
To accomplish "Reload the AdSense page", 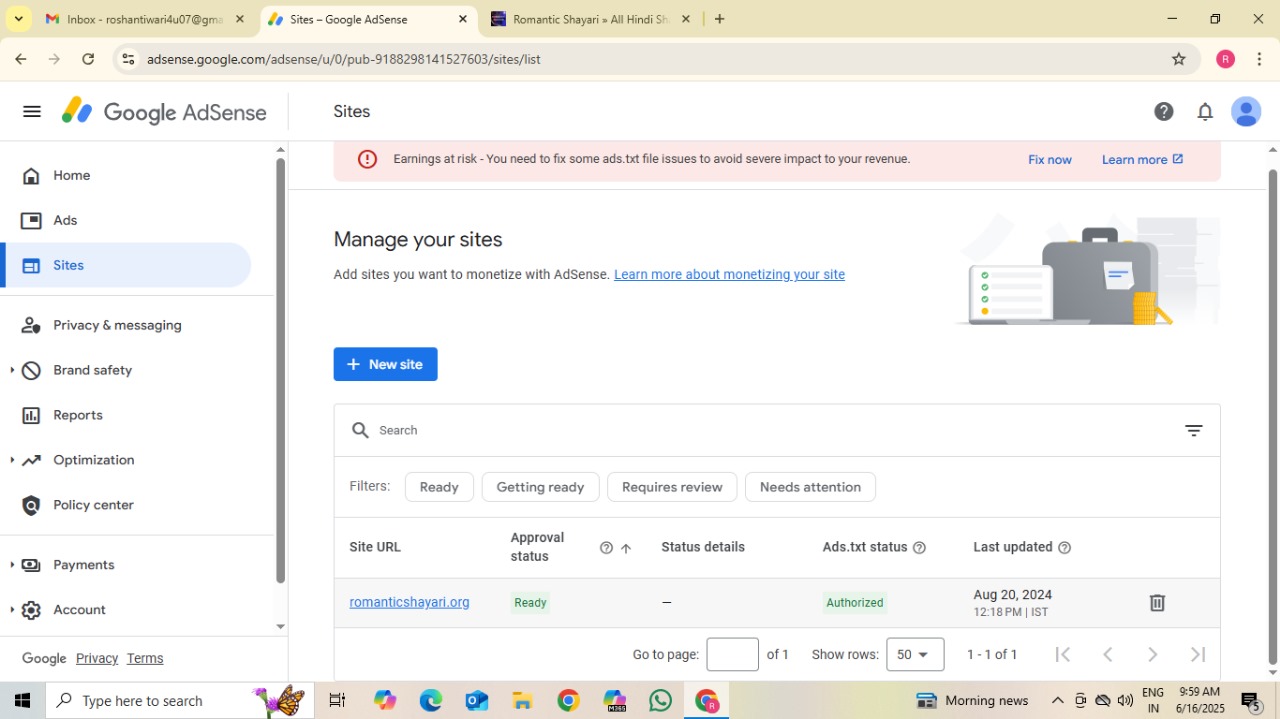I will coord(88,59).
